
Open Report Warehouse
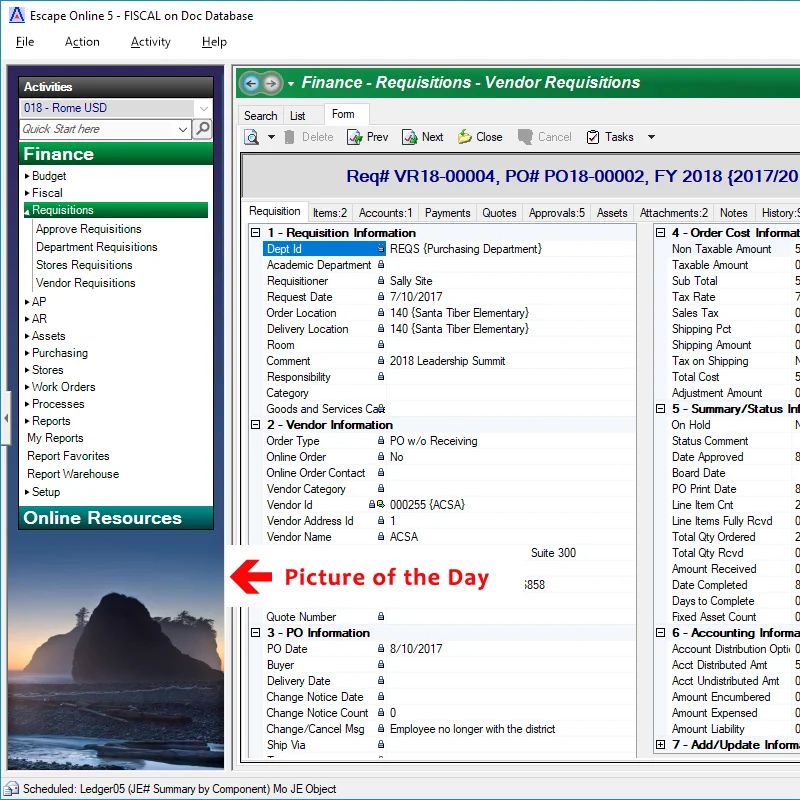point(73,473)
